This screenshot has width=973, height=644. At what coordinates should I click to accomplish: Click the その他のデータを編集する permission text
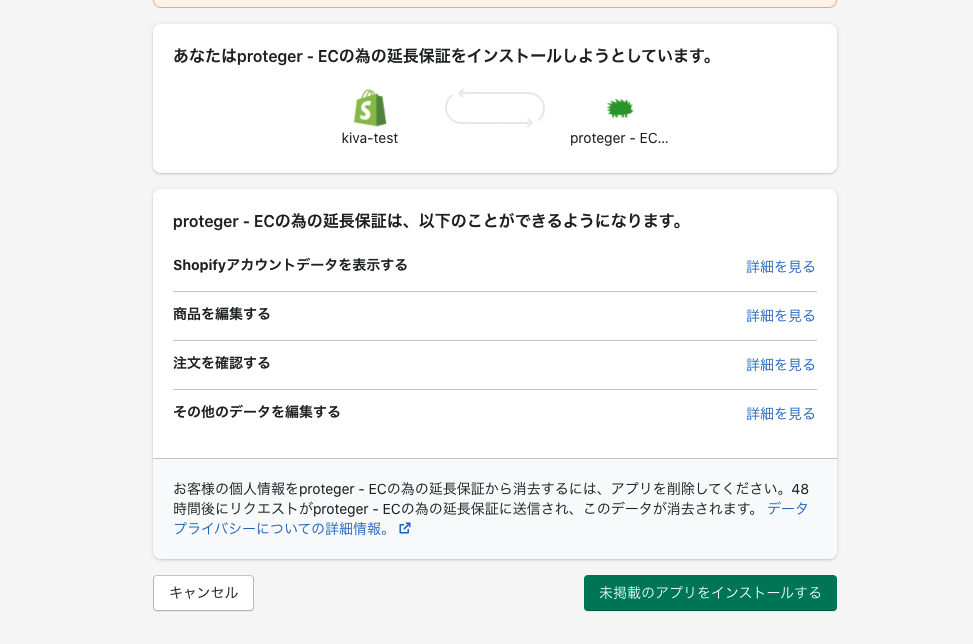(x=256, y=413)
